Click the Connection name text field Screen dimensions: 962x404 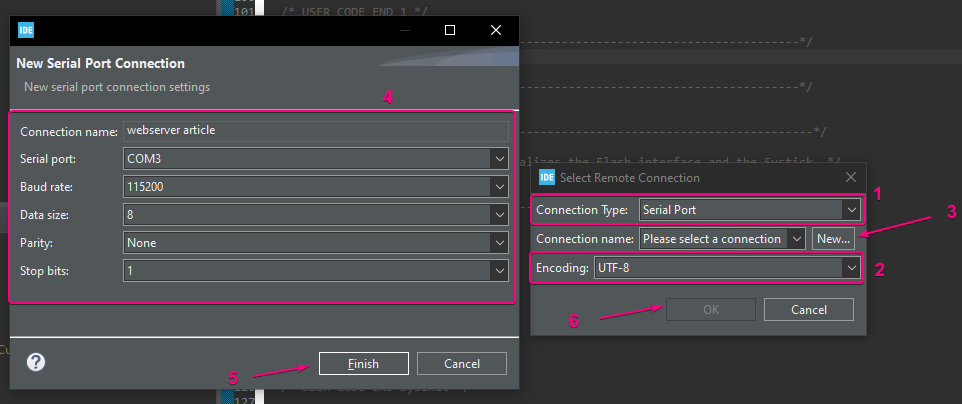(x=315, y=131)
